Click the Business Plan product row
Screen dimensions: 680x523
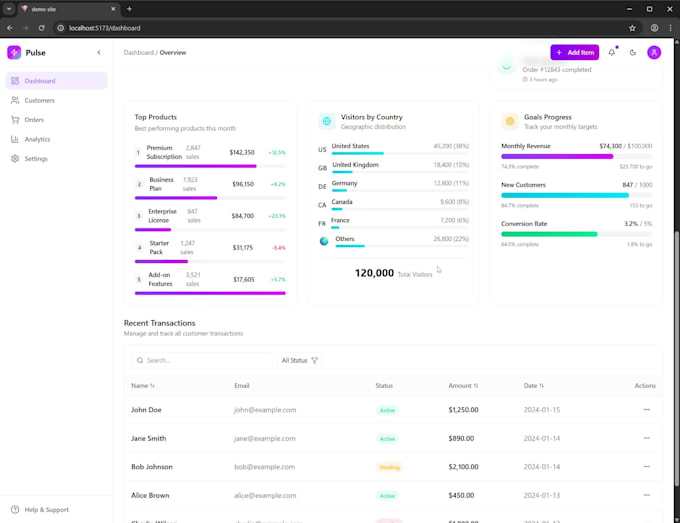tap(210, 187)
